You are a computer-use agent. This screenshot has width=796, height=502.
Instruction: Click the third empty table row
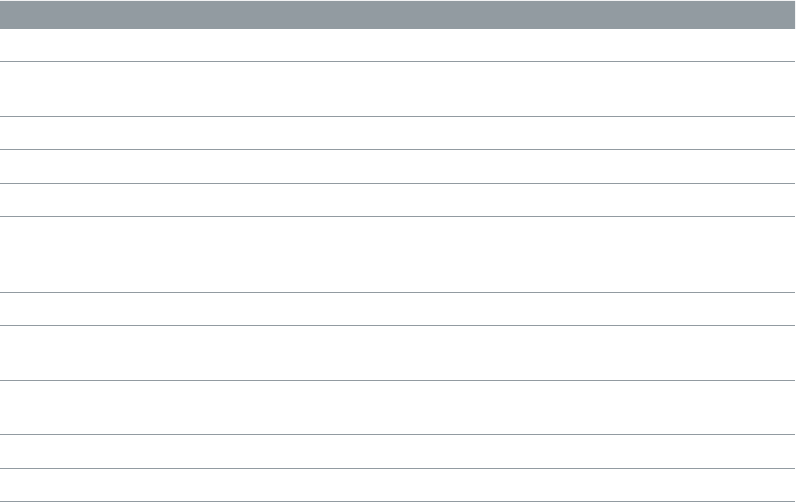click(398, 133)
